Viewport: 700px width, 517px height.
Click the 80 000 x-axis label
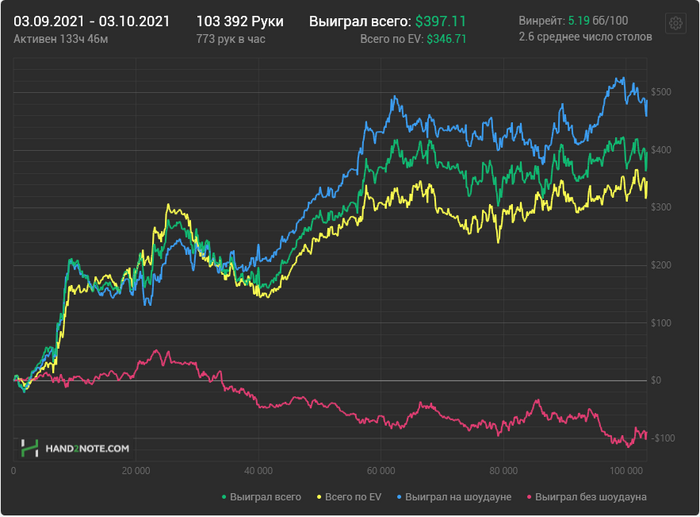coord(503,471)
